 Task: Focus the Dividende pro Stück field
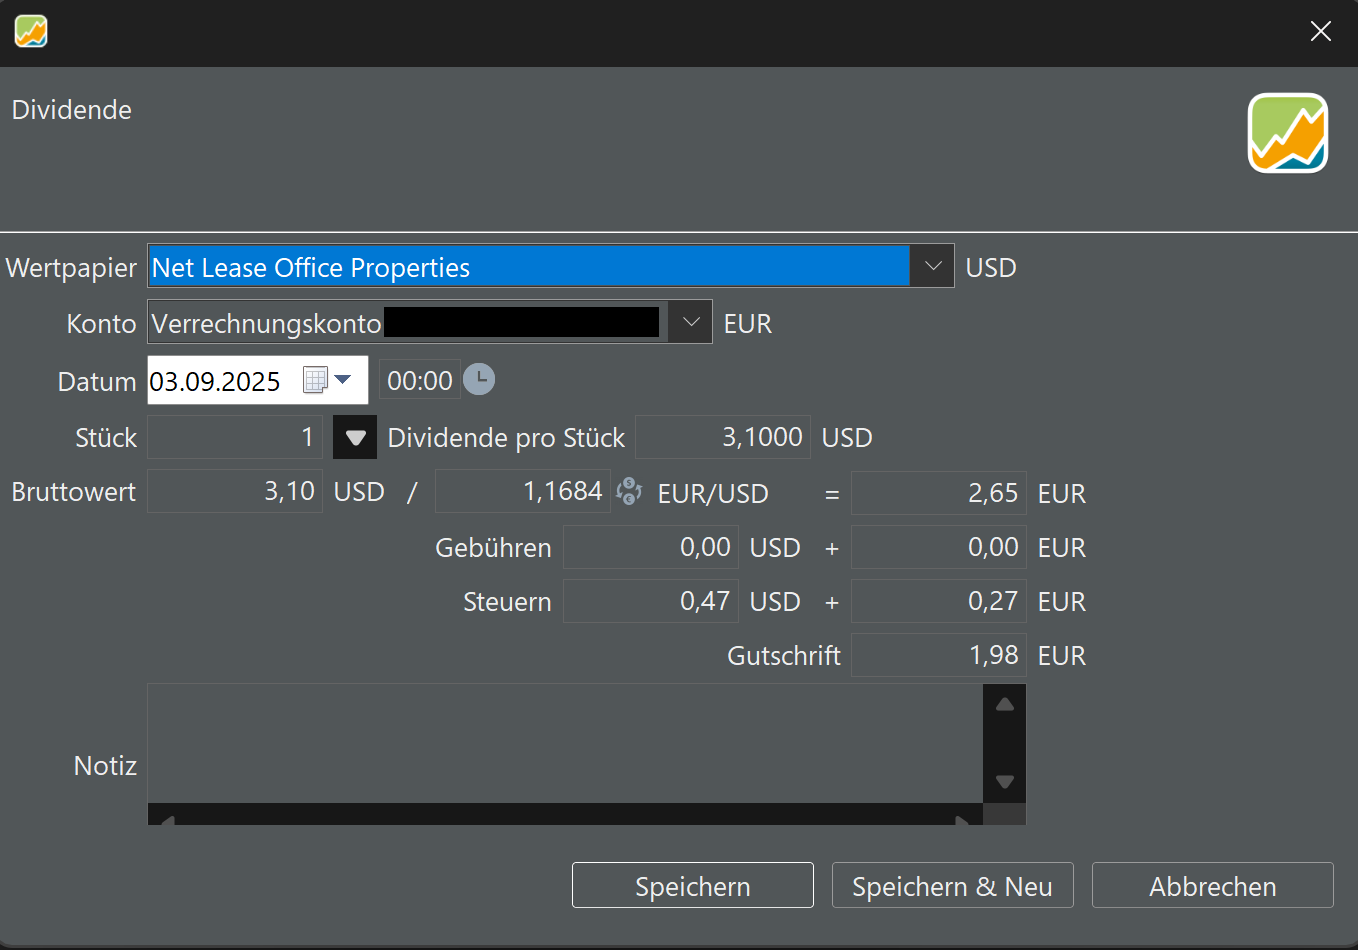[722, 437]
